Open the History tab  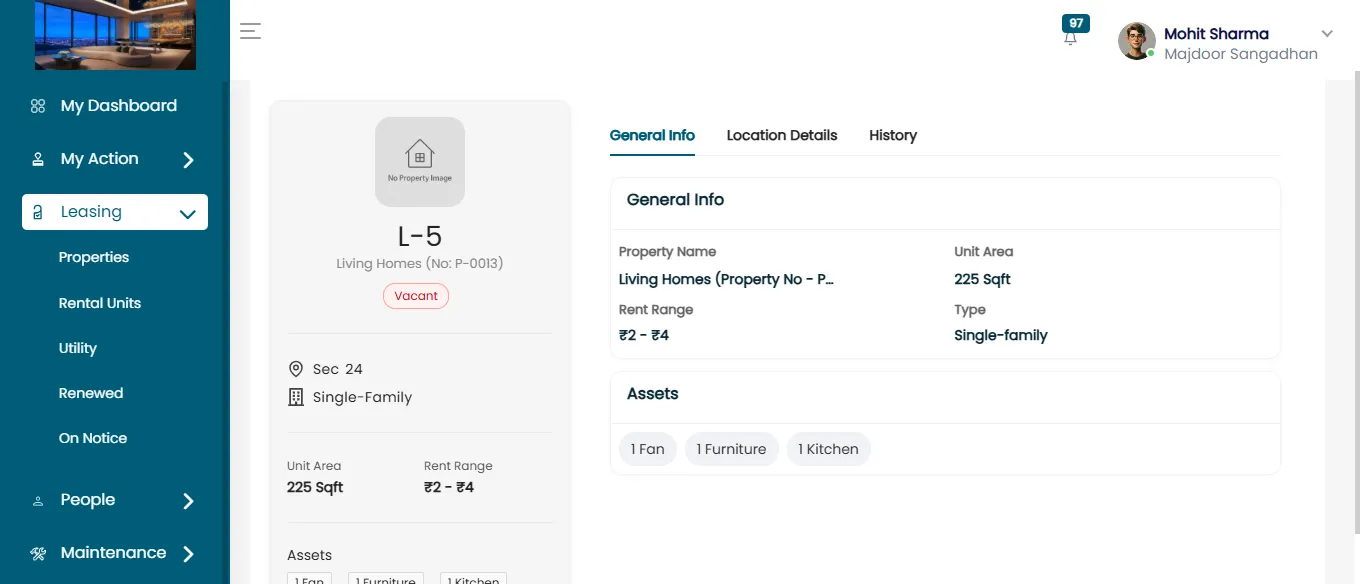click(x=893, y=135)
